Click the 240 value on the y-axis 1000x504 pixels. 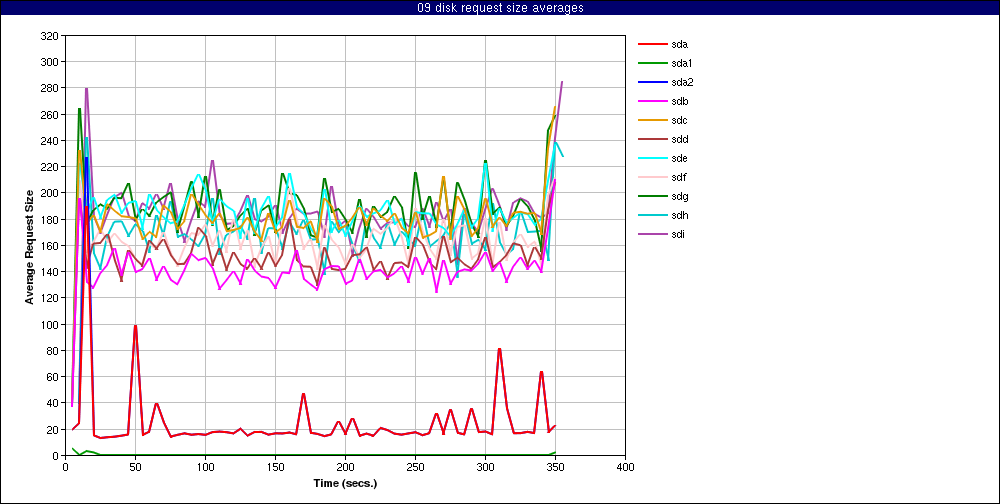pyautogui.click(x=49, y=140)
